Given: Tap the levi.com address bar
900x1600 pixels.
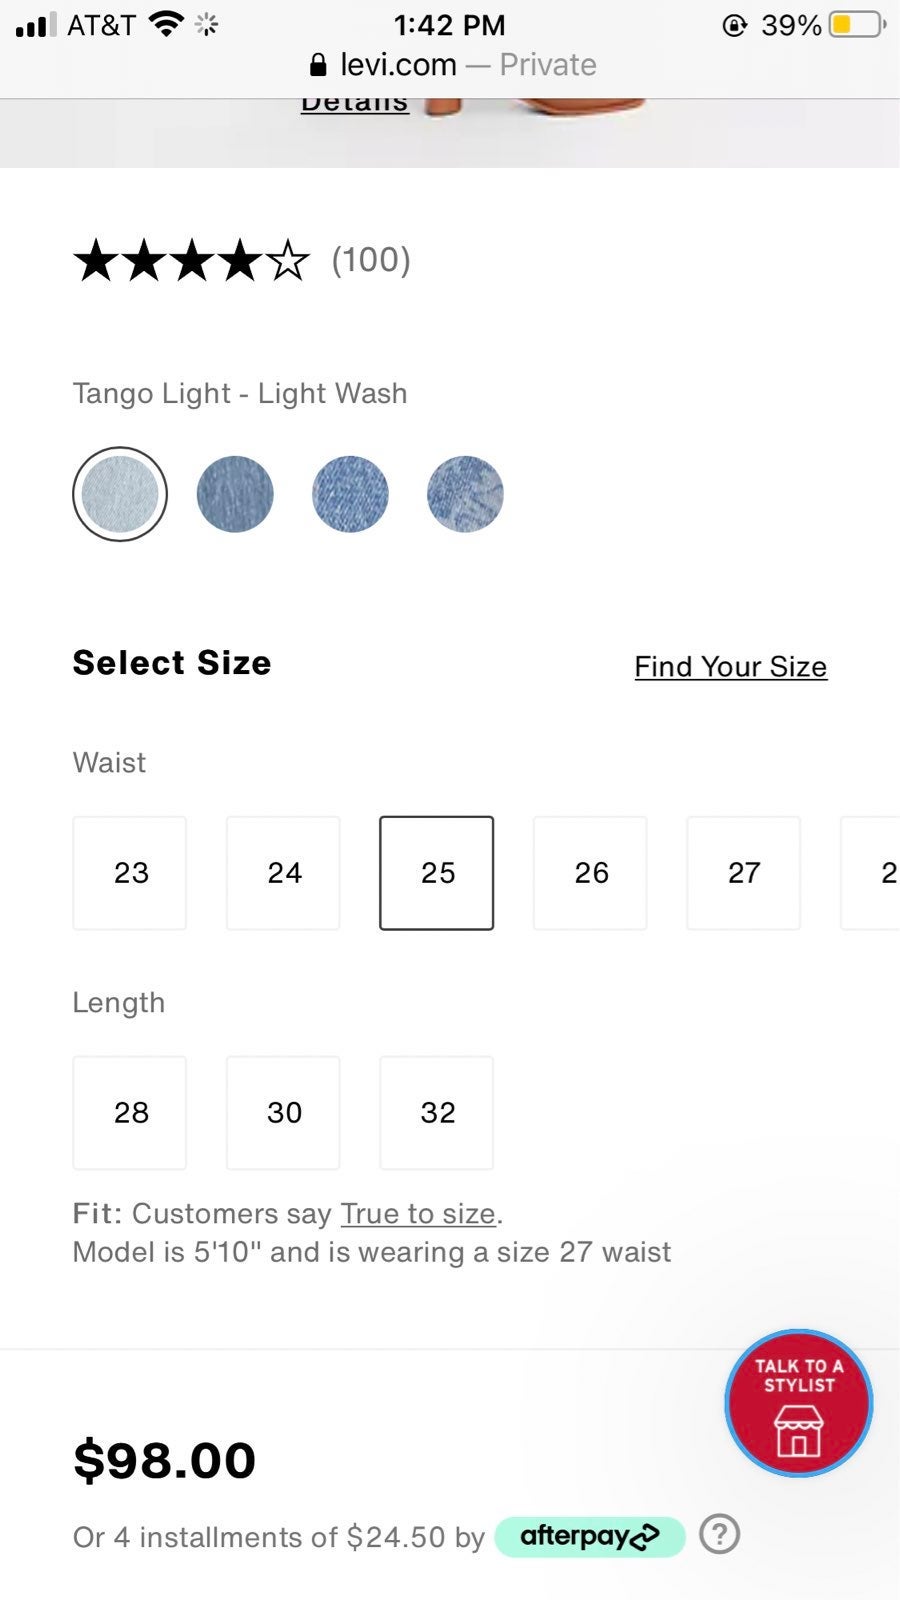Looking at the screenshot, I should (452, 65).
